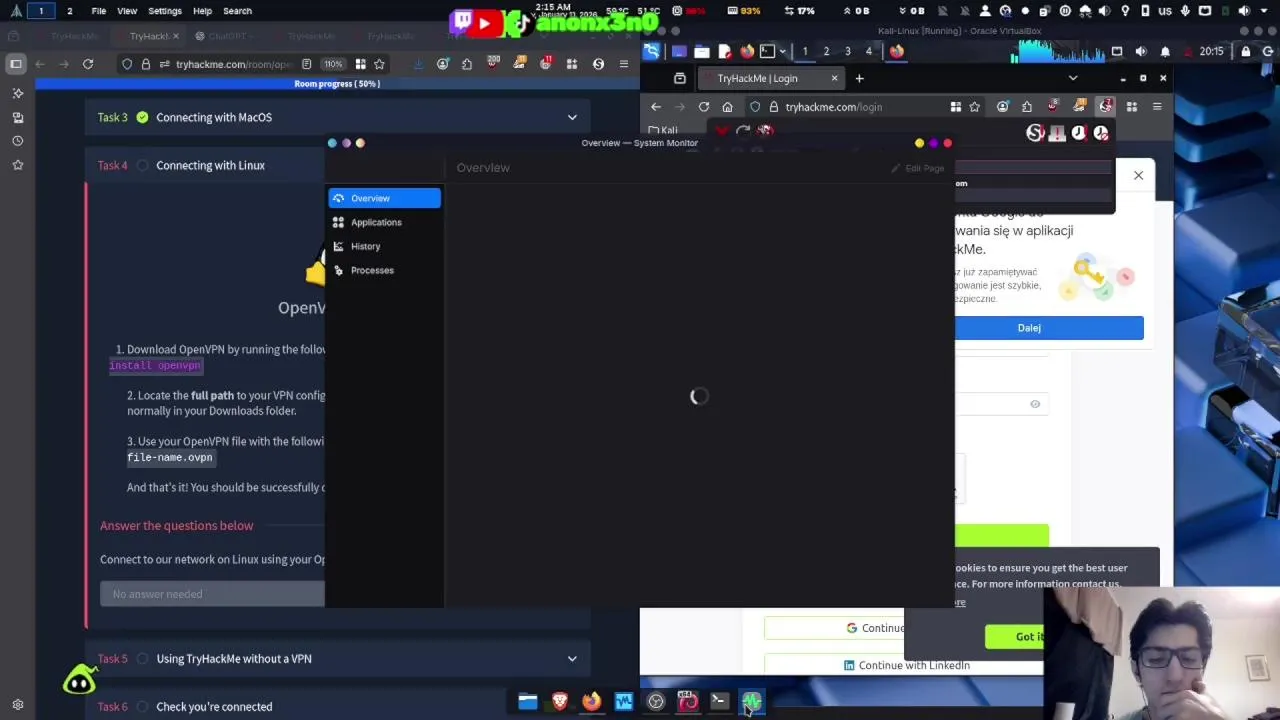The image size is (1280, 720).
Task: Launch Brave browser from the dock
Action: [559, 702]
